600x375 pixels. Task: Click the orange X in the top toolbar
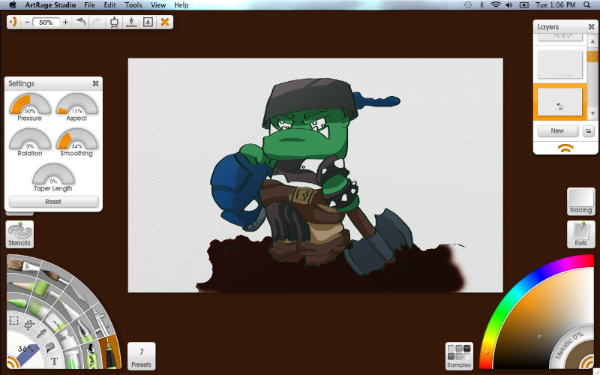165,22
